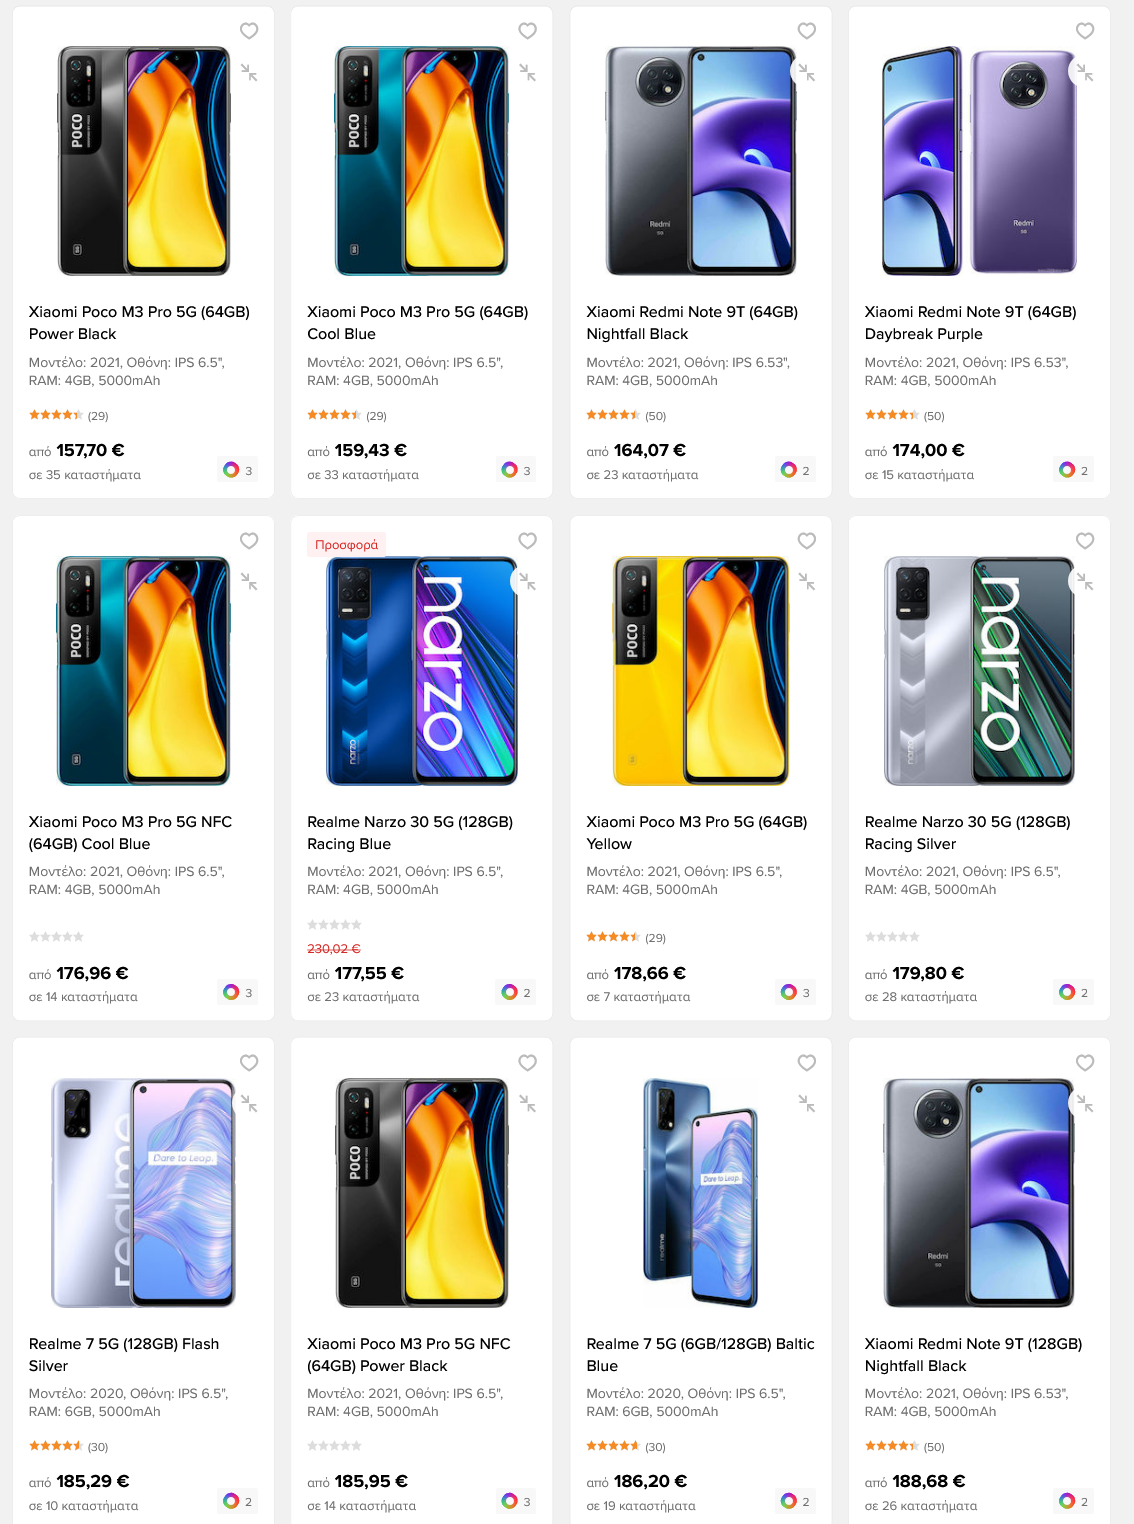Compare arrows on Realme 7 5G Baltic Blue
Image resolution: width=1134 pixels, height=1524 pixels.
point(807,1104)
